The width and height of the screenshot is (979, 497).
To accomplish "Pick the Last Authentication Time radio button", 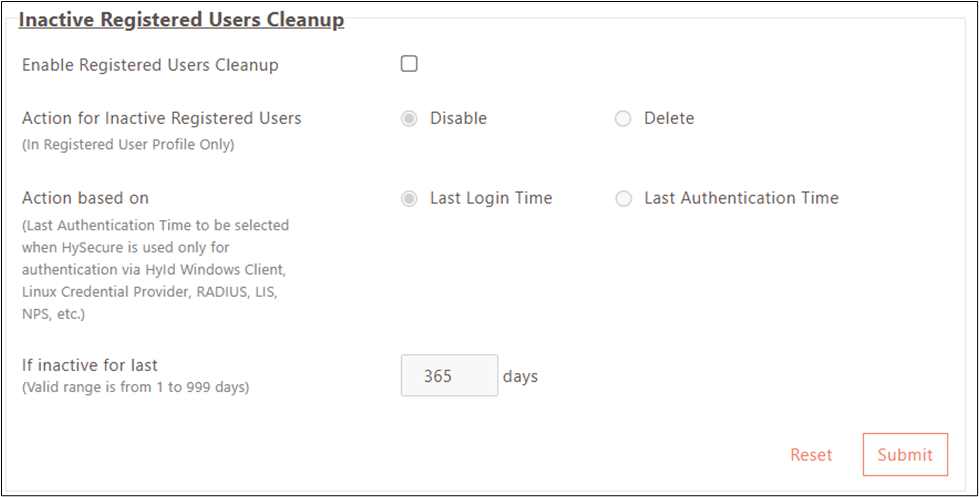I will tap(623, 199).
